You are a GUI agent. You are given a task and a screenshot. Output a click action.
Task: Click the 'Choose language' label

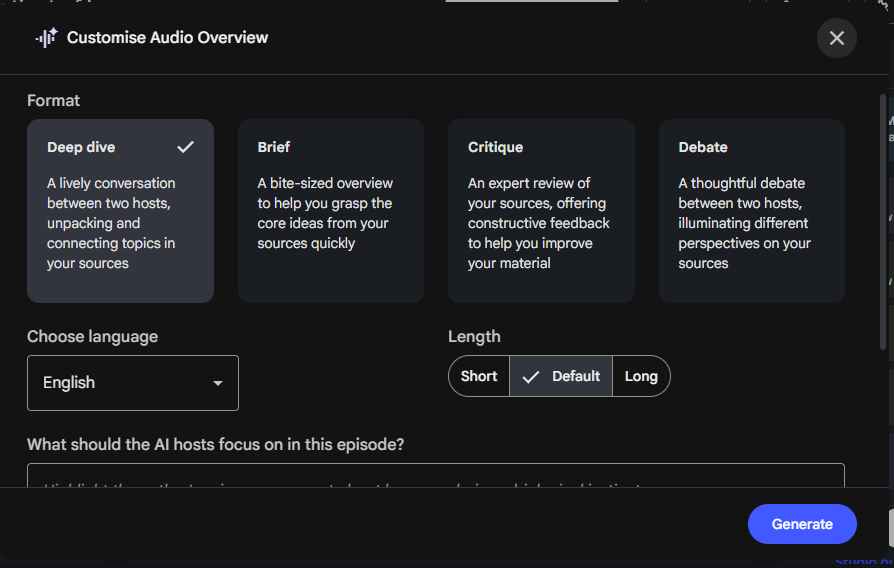(x=92, y=336)
